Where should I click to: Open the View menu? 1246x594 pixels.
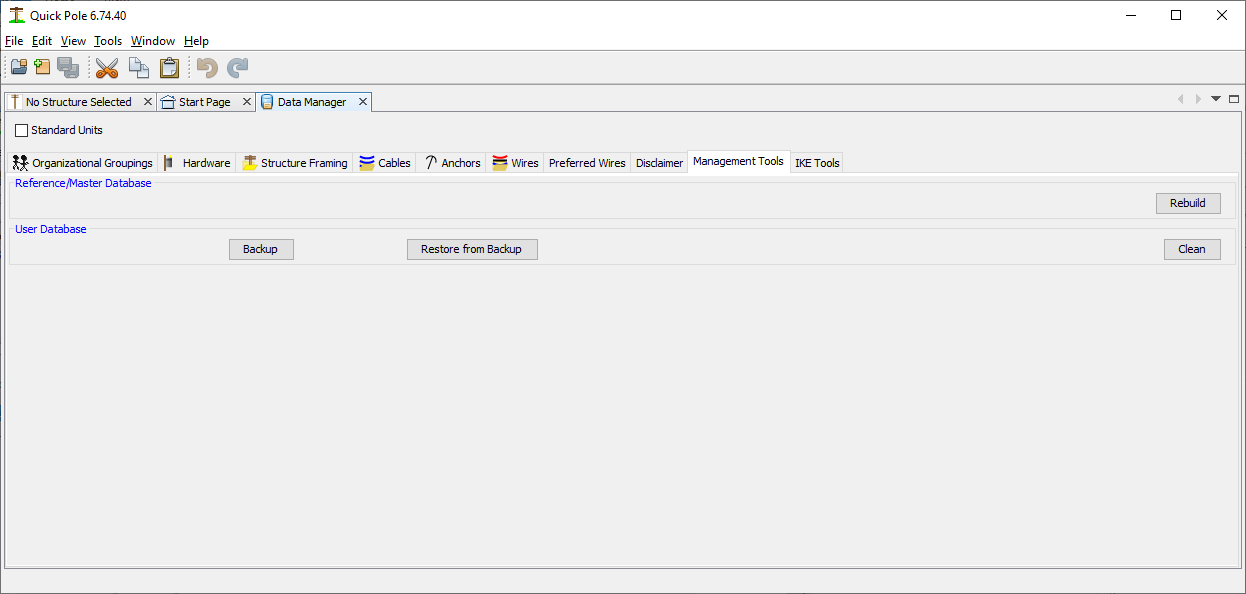[73, 41]
